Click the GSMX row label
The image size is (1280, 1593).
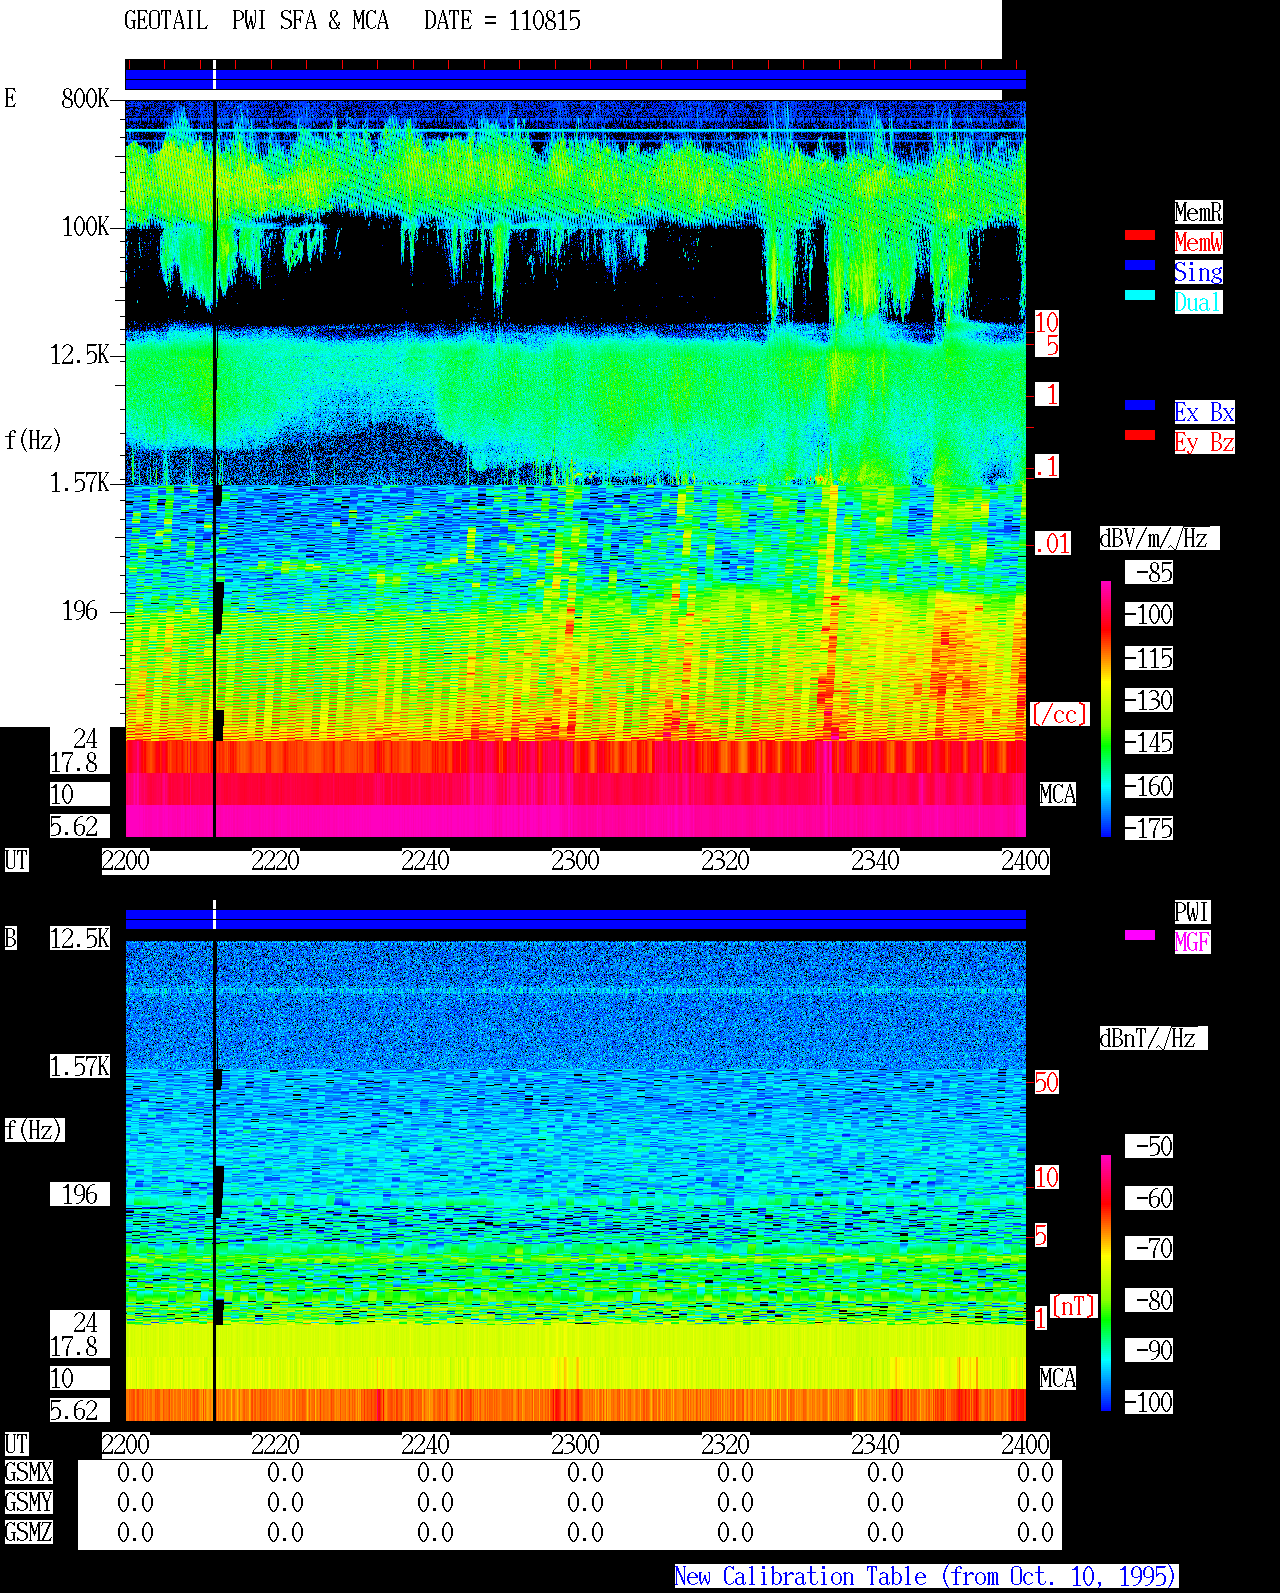coord(28,1473)
